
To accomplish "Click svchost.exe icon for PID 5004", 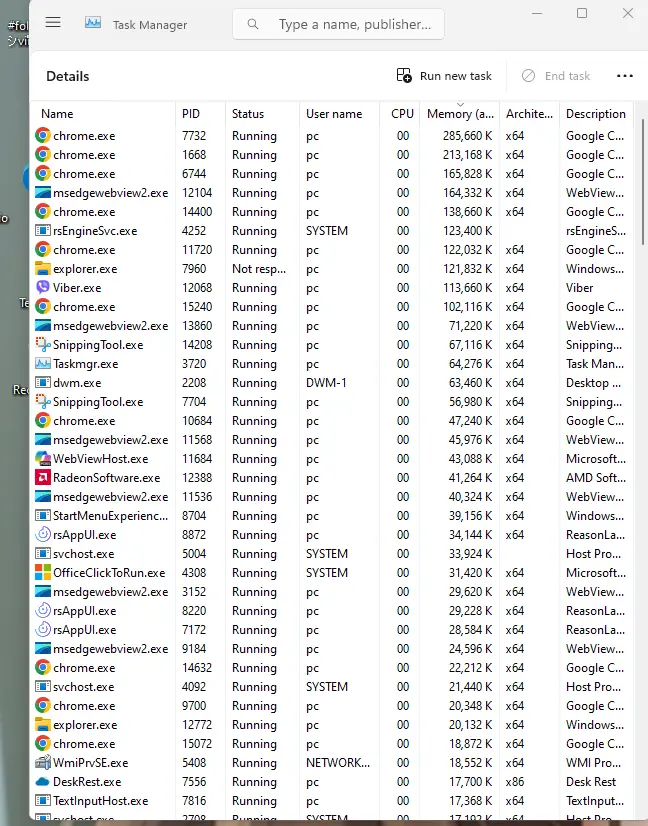I will tap(43, 553).
